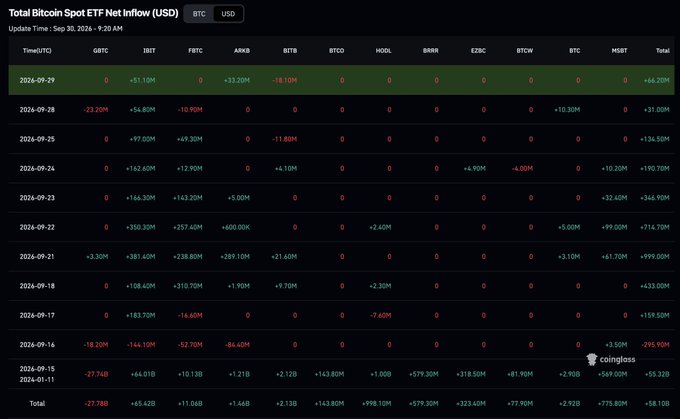Select the 2026-09-21 date cell
This screenshot has width=680, height=419.
[x=37, y=257]
